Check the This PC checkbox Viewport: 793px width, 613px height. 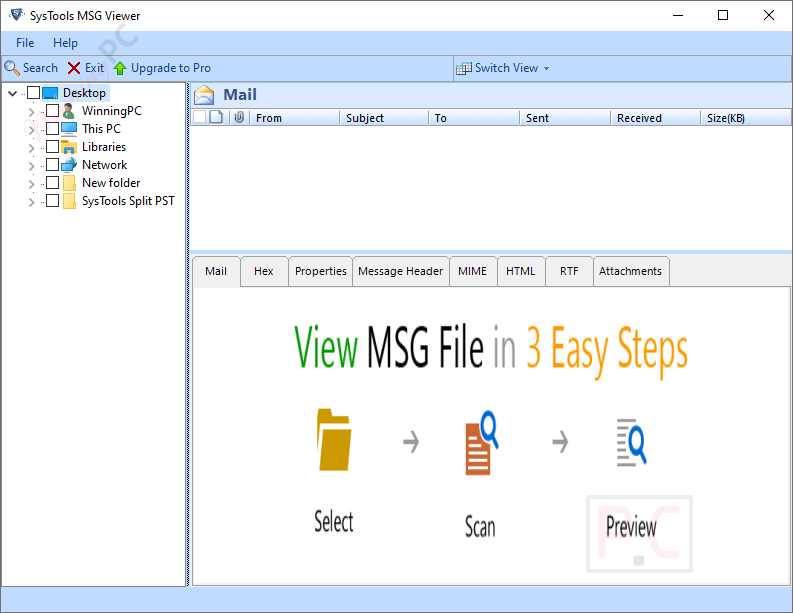(x=53, y=129)
